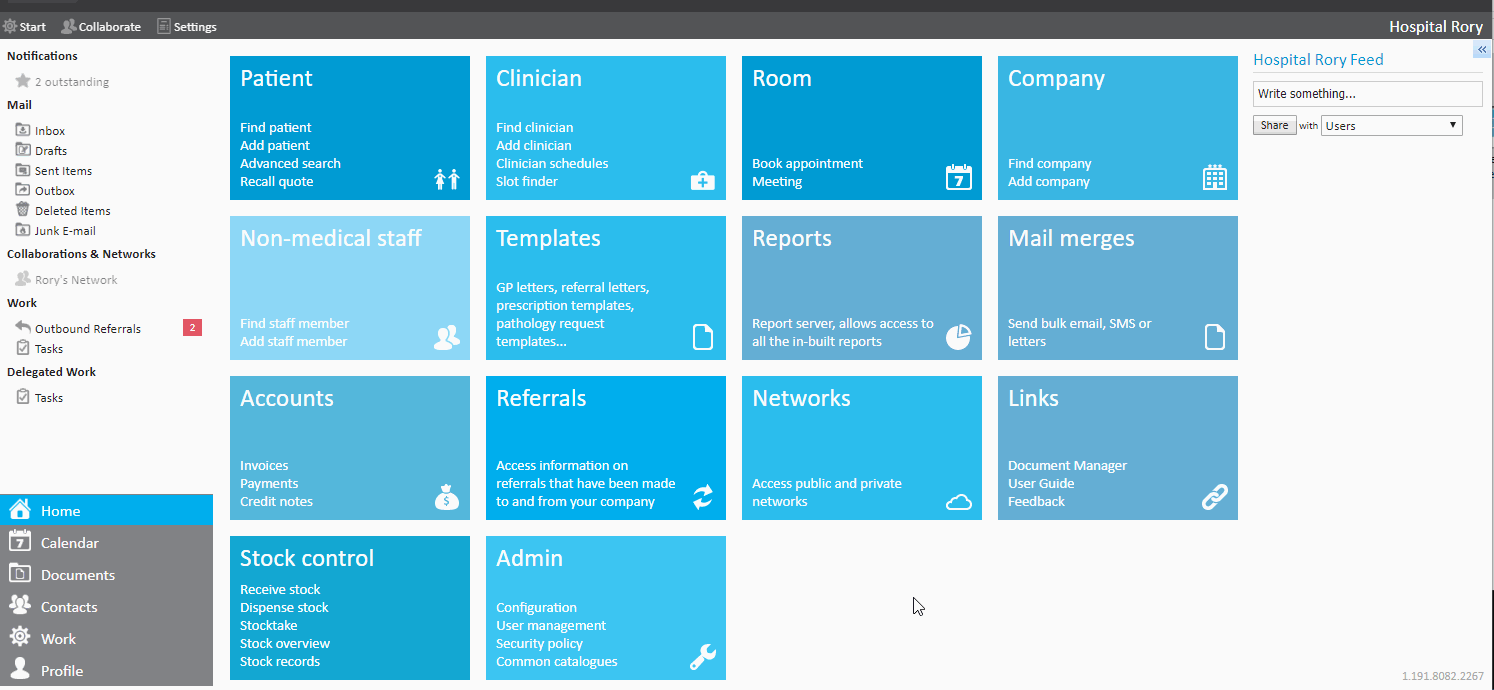Click the money bag icon on Accounts tile
The height and width of the screenshot is (690, 1494).
click(446, 497)
